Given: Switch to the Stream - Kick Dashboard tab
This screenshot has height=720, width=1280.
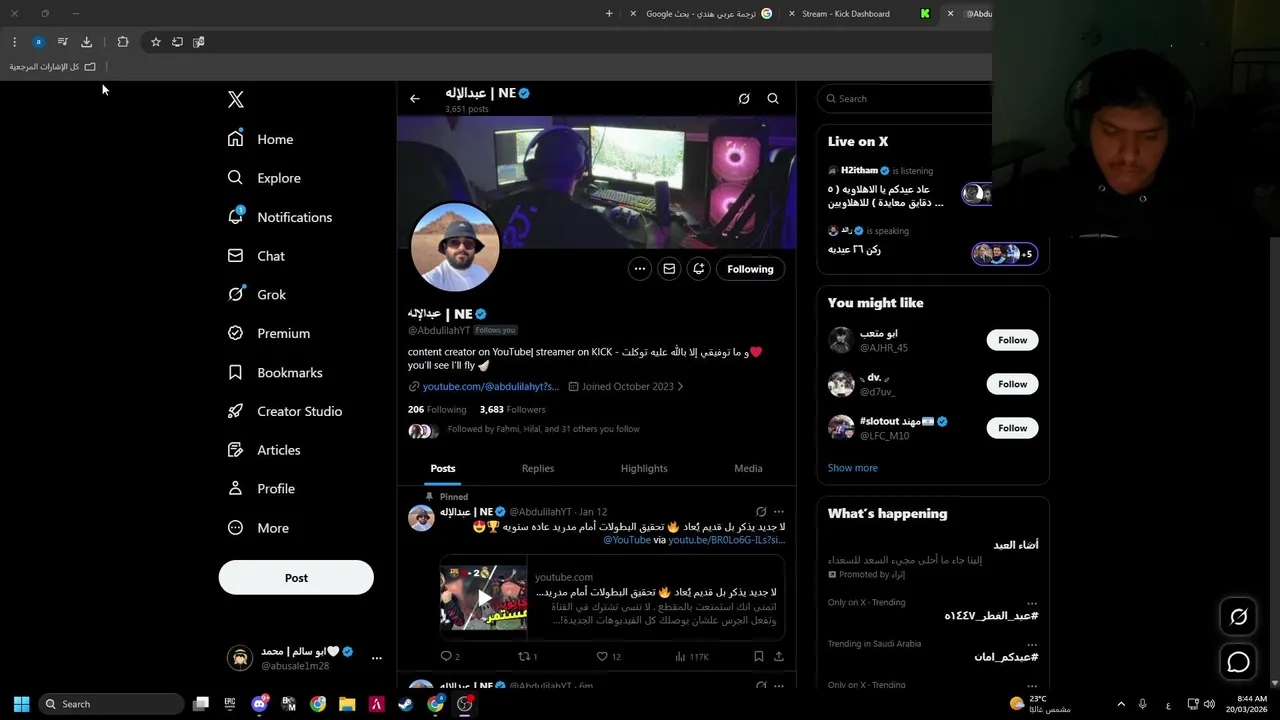Looking at the screenshot, I should [846, 14].
